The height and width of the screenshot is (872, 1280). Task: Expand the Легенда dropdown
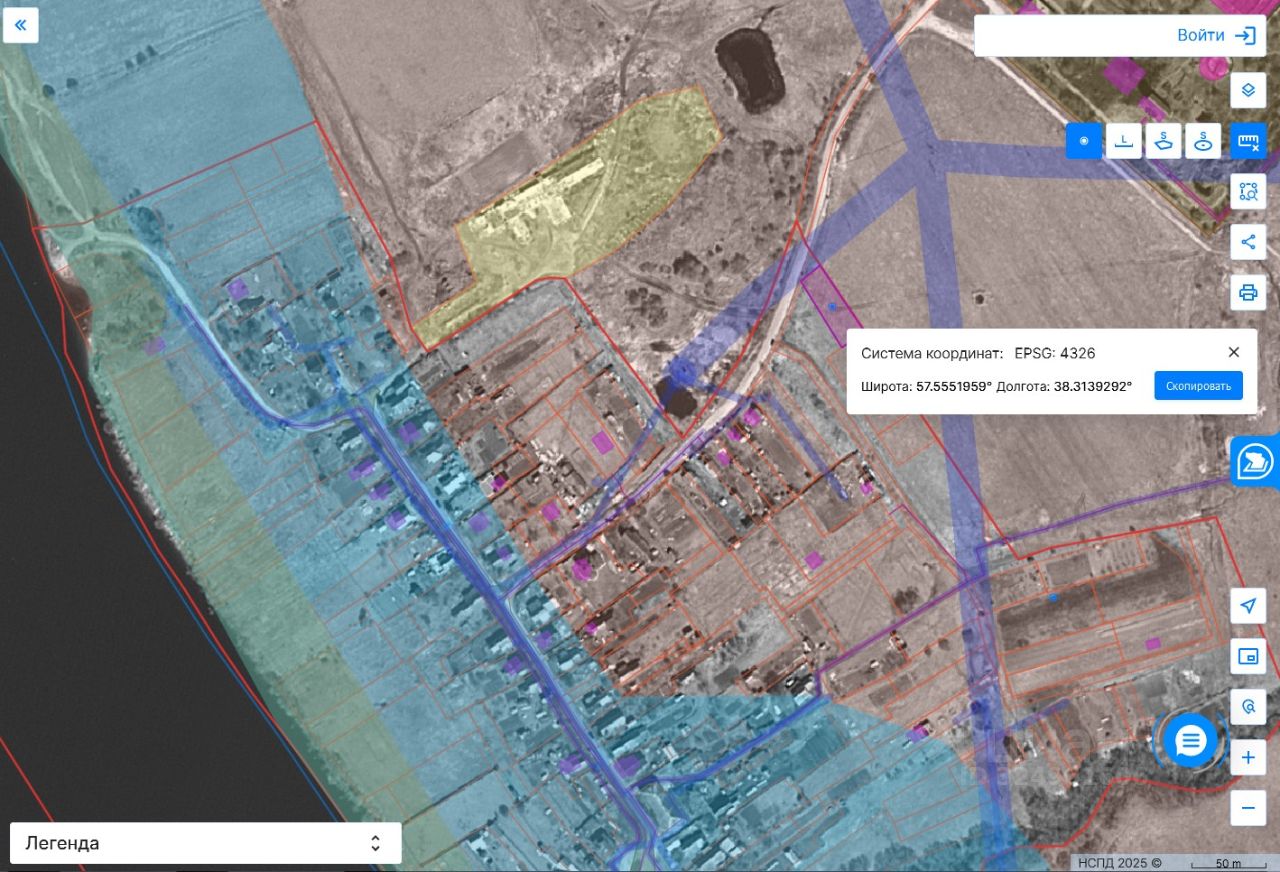pos(206,843)
